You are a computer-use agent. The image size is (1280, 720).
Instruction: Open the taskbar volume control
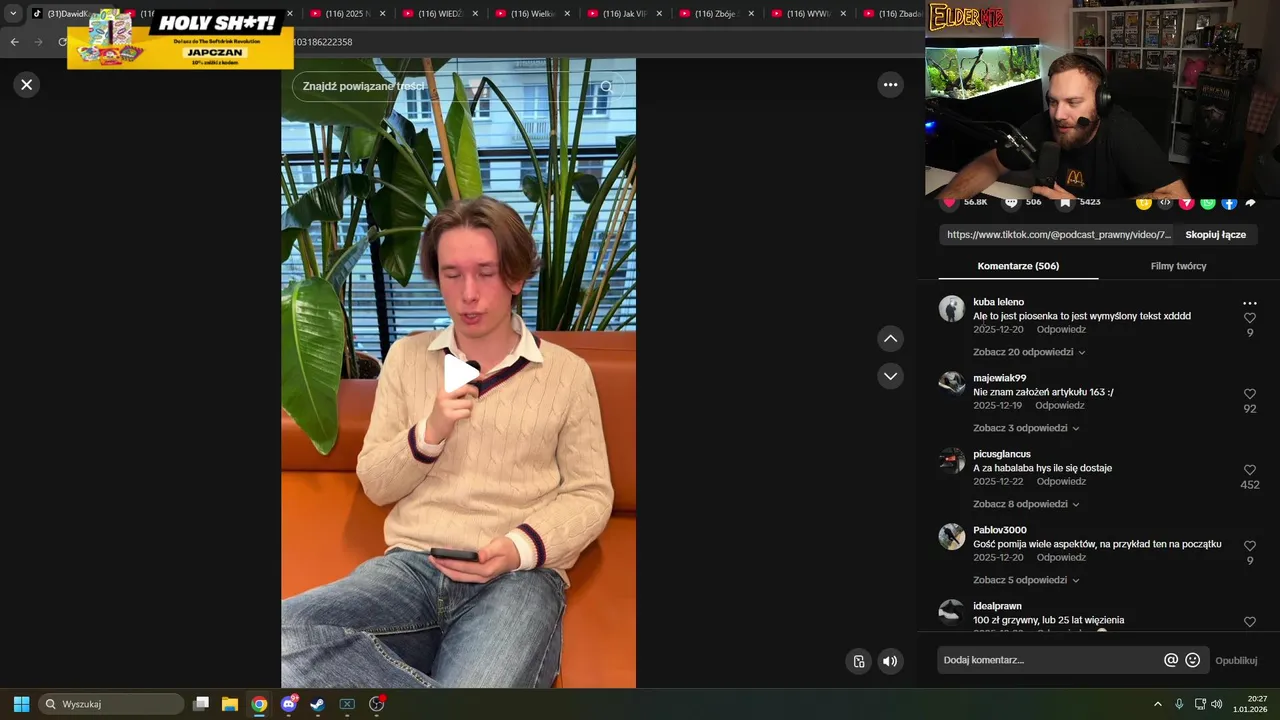1217,704
